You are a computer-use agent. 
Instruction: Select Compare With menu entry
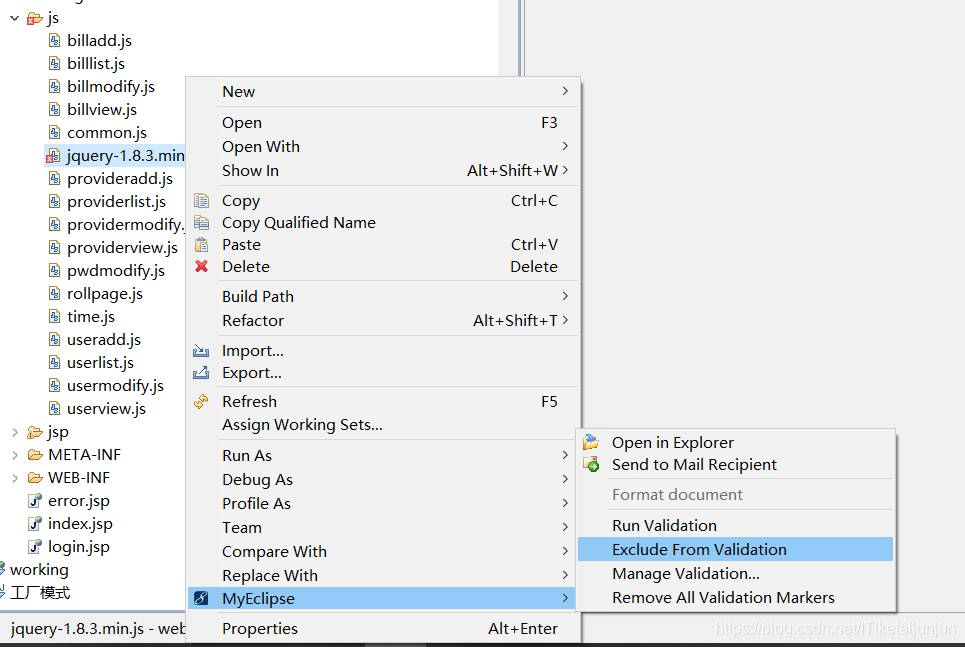[382, 552]
